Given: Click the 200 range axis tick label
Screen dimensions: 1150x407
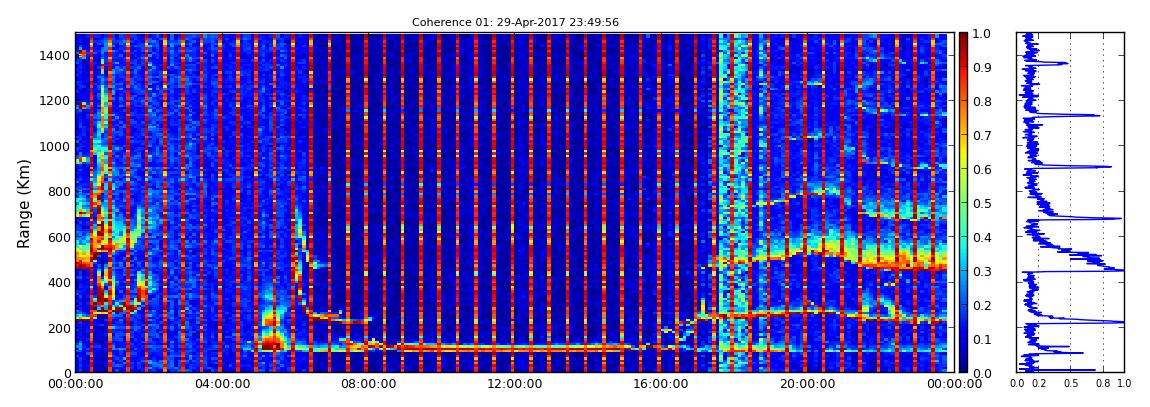Looking at the screenshot, I should click(x=59, y=328).
